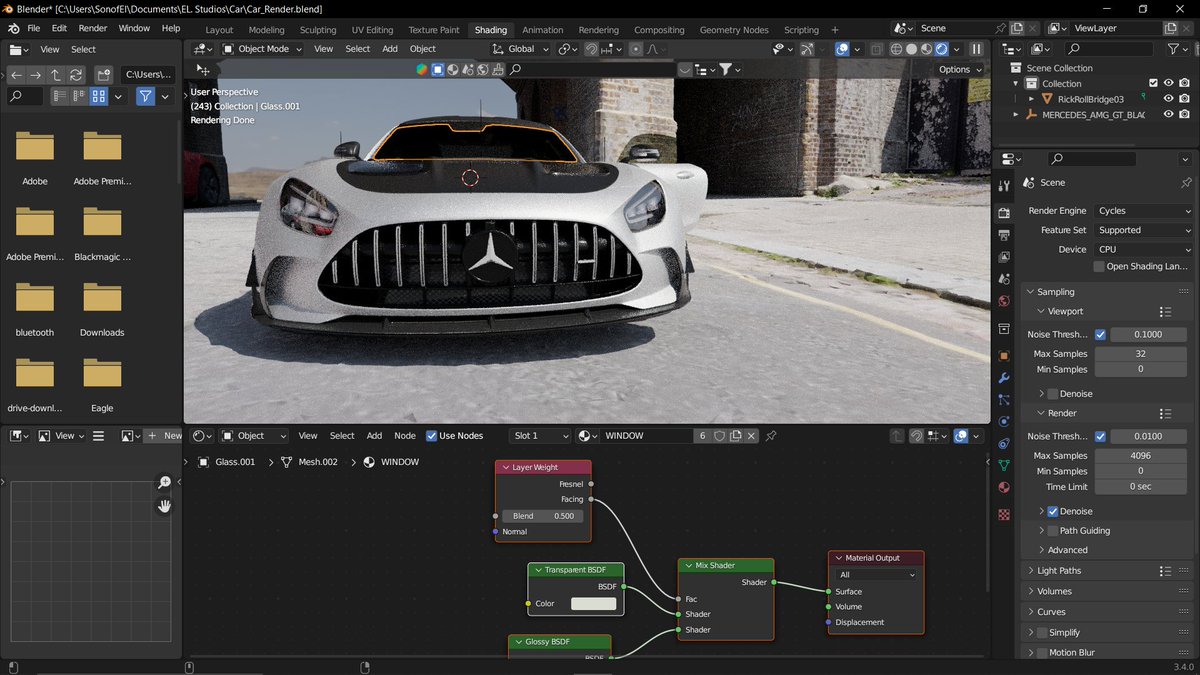Click Render Max Samples 4096 field
1200x675 pixels.
[x=1140, y=455]
